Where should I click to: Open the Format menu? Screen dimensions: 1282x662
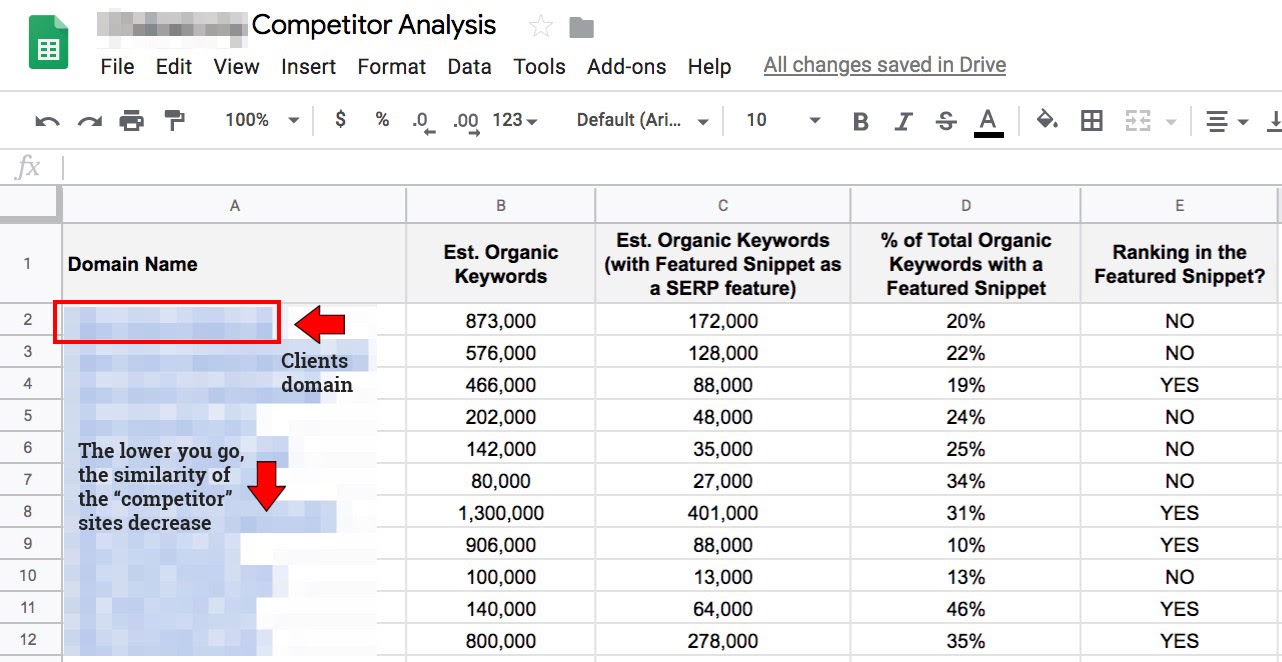[x=391, y=67]
